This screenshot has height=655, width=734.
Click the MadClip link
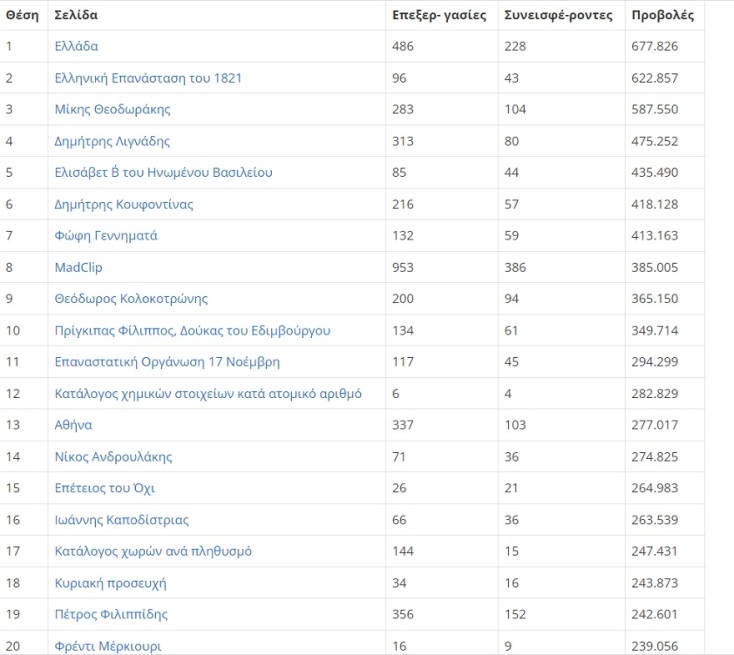pos(78,267)
